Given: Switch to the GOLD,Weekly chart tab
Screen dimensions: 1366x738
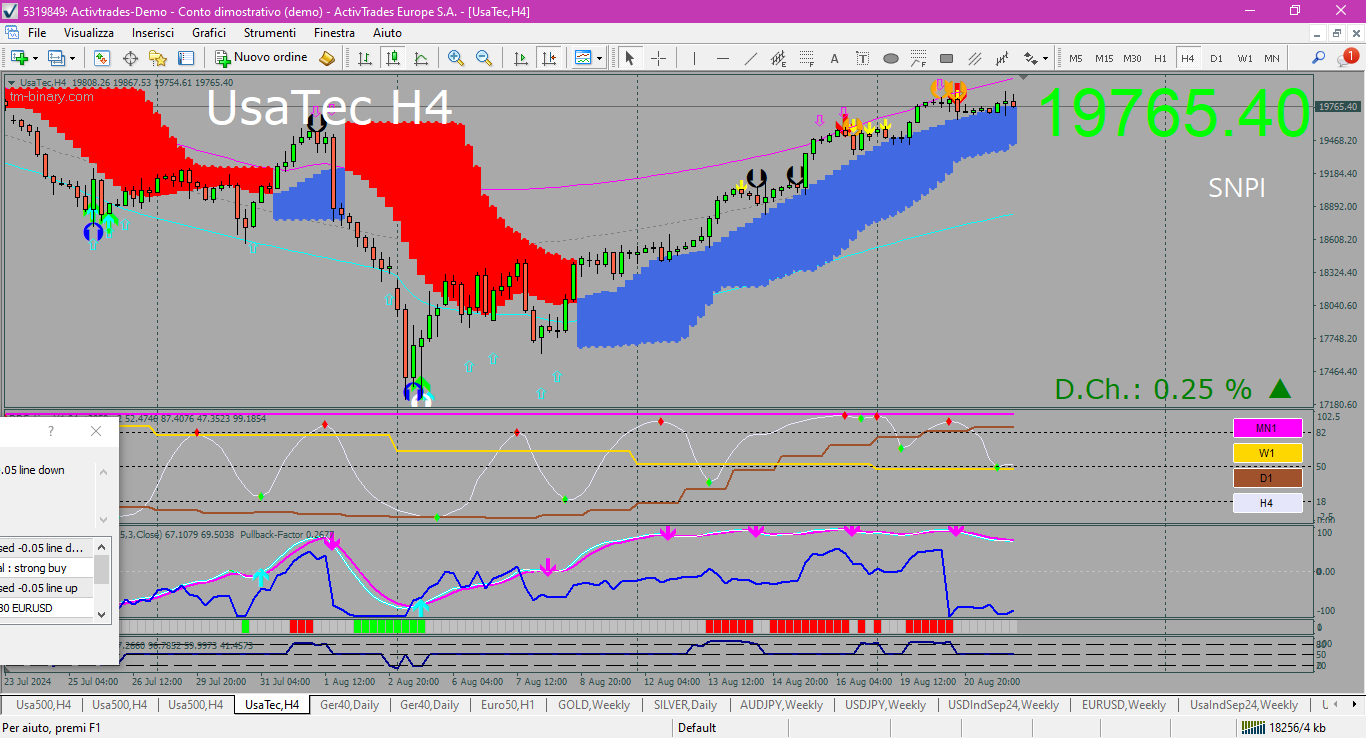Looking at the screenshot, I should 593,705.
